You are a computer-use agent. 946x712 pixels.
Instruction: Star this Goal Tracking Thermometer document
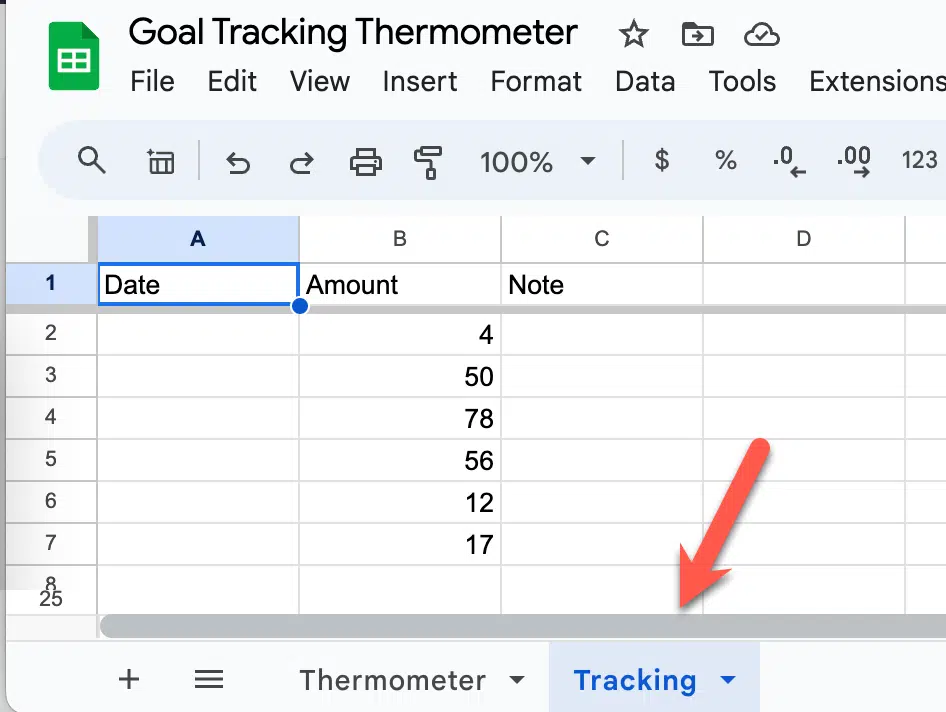633,34
